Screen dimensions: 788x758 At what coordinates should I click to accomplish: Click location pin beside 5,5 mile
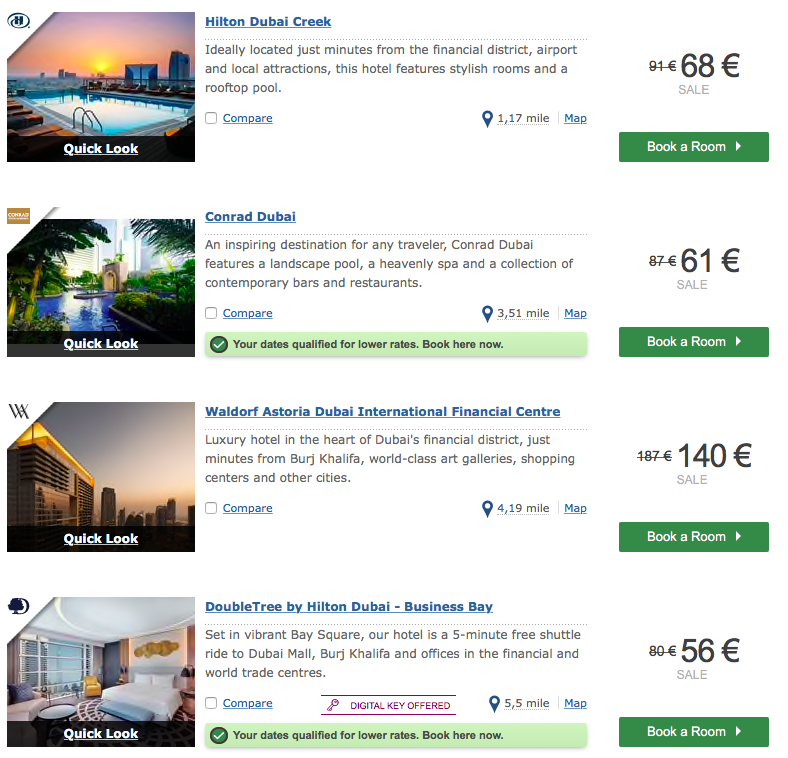(x=494, y=704)
